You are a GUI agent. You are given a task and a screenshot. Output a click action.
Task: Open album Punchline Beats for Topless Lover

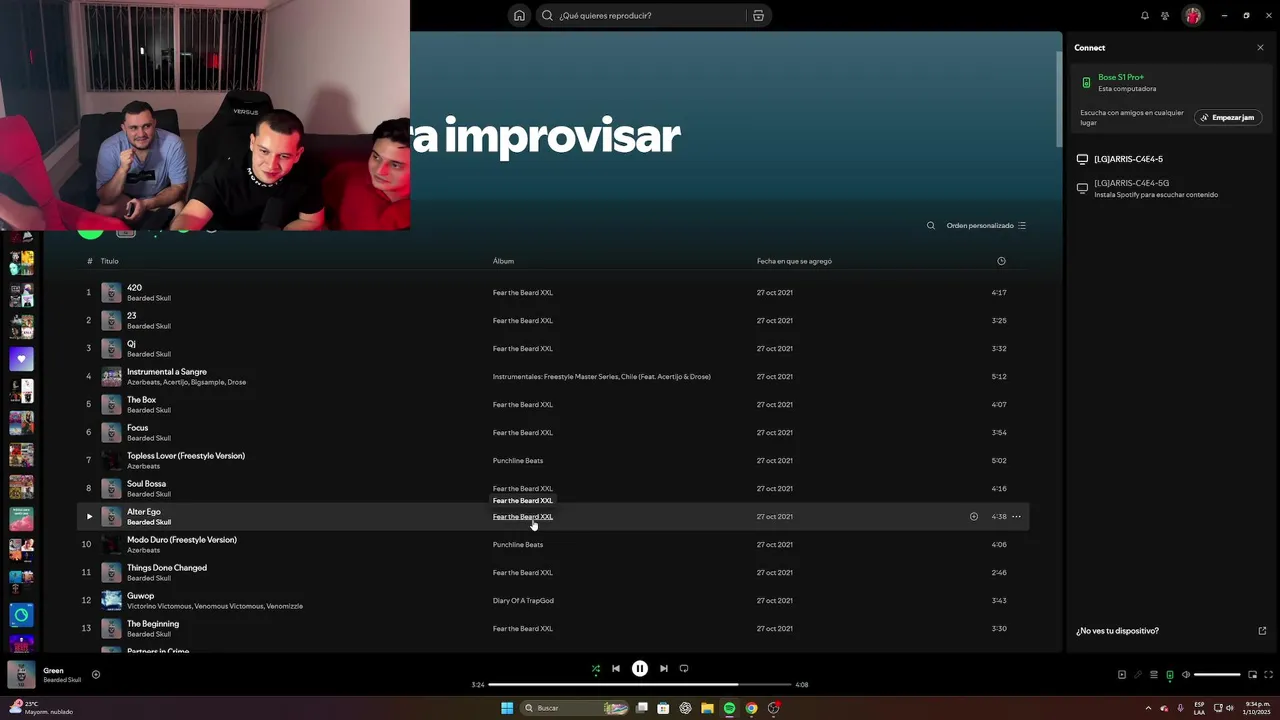click(518, 461)
